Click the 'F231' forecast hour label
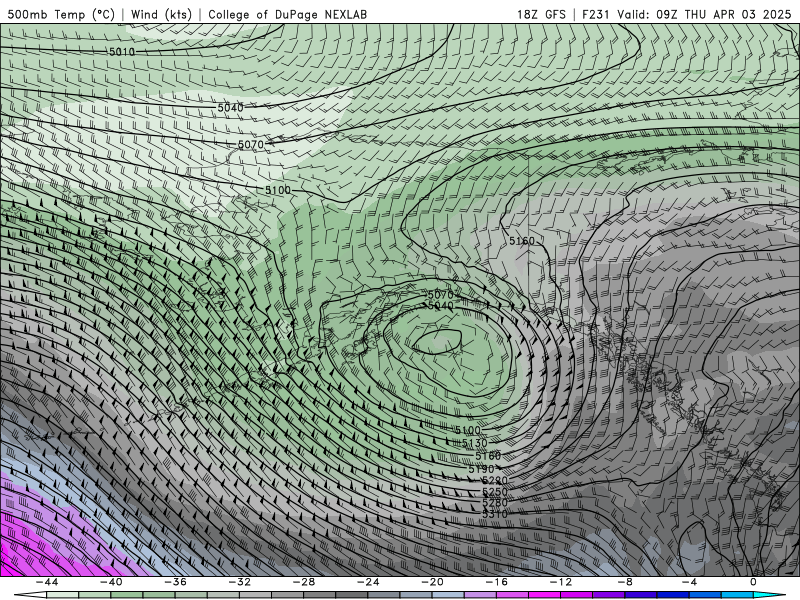This screenshot has height=600, width=800. pos(596,14)
